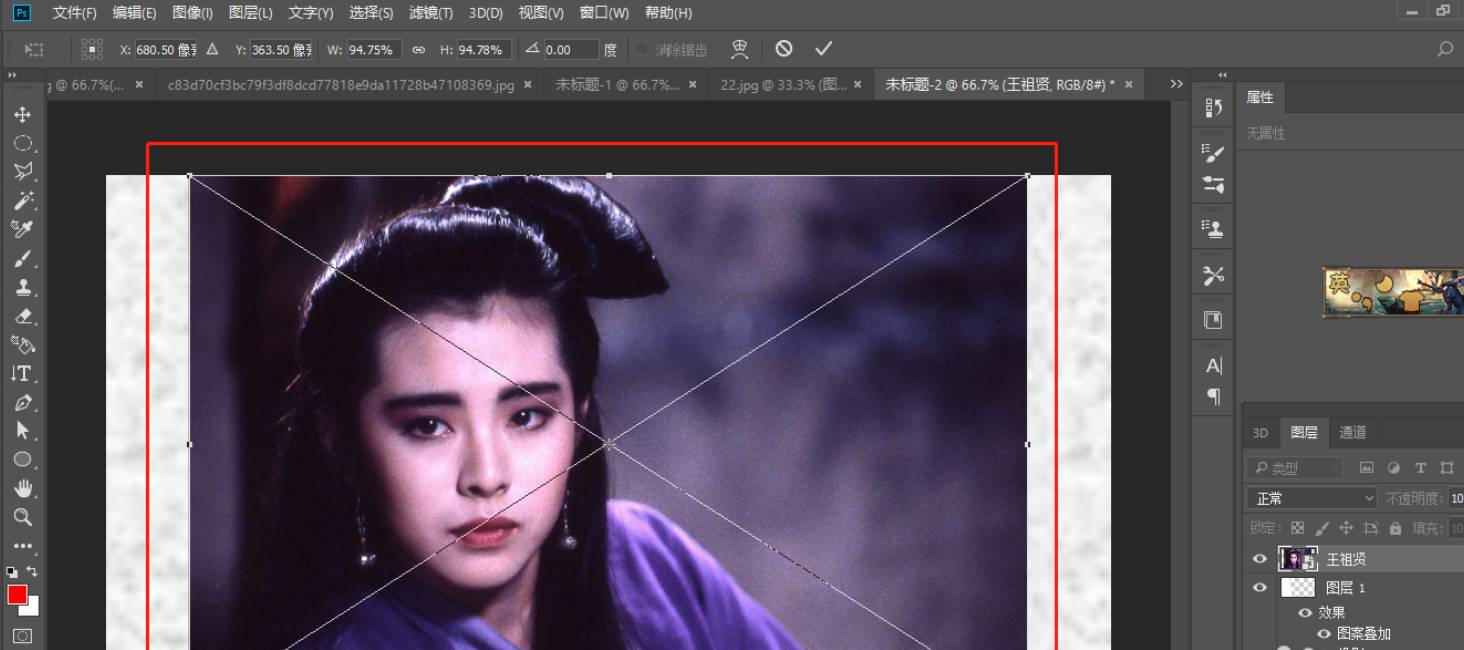The height and width of the screenshot is (650, 1464).
Task: Toggle lock transparent pixels
Action: (x=1297, y=528)
